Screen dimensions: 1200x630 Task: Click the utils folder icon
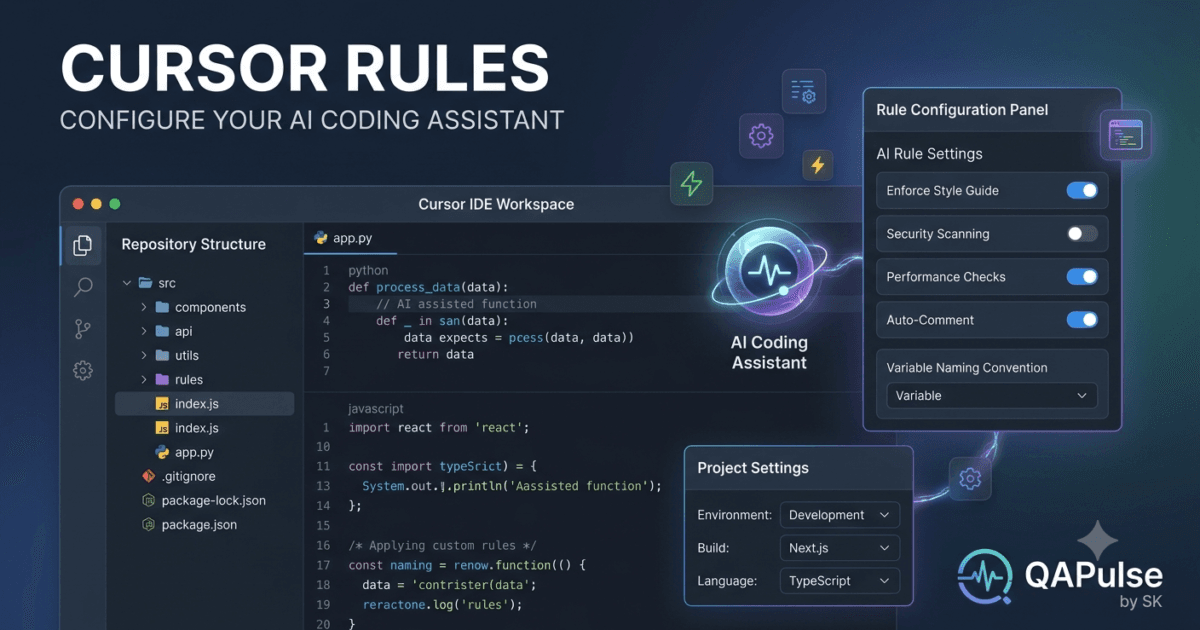tap(162, 355)
